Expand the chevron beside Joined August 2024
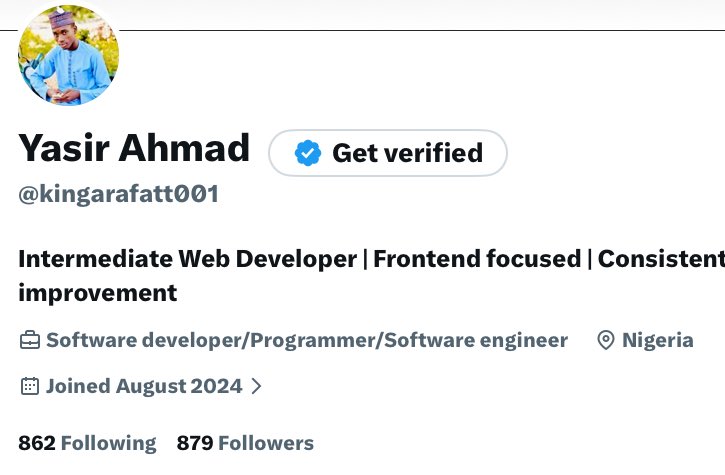725x475 pixels. point(256,386)
